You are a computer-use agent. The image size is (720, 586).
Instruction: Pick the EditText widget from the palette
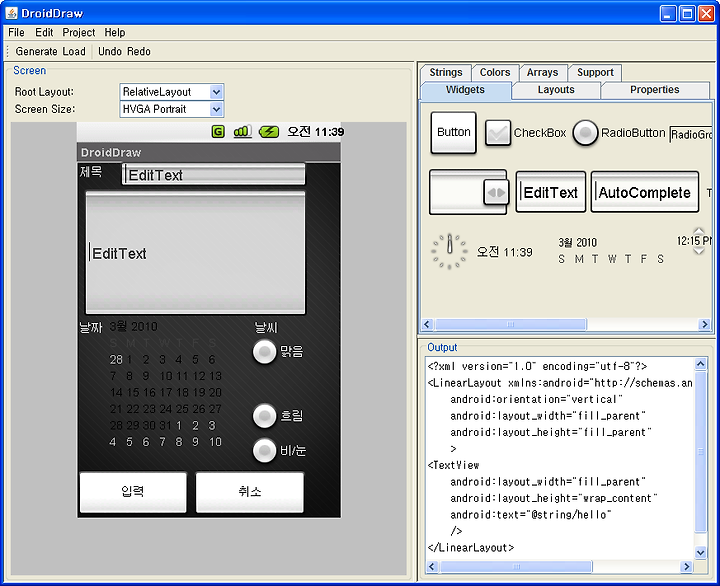point(551,192)
